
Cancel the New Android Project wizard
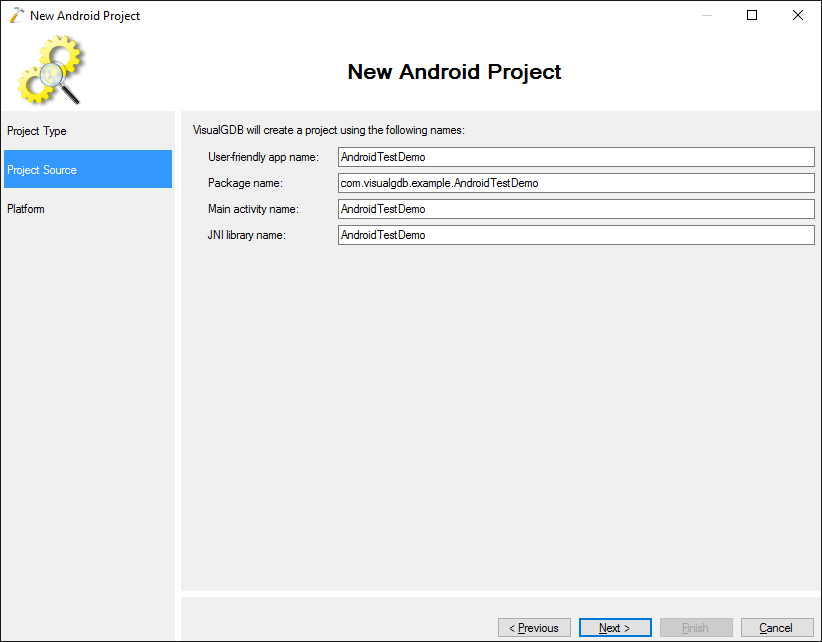[x=777, y=627]
